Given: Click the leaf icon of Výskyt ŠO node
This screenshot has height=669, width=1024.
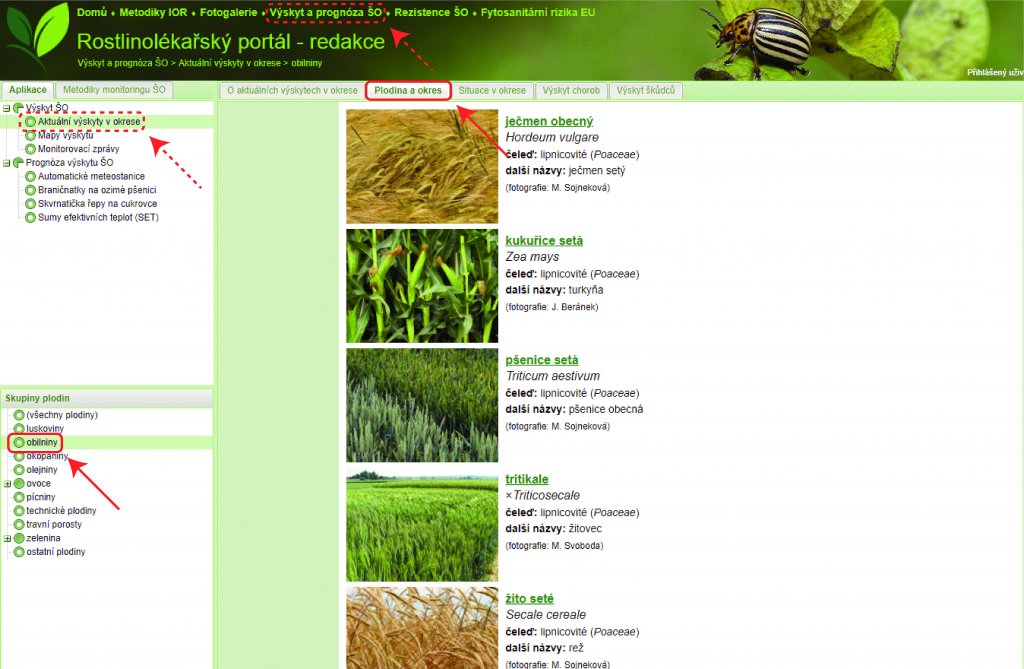Looking at the screenshot, I should pyautogui.click(x=18, y=108).
